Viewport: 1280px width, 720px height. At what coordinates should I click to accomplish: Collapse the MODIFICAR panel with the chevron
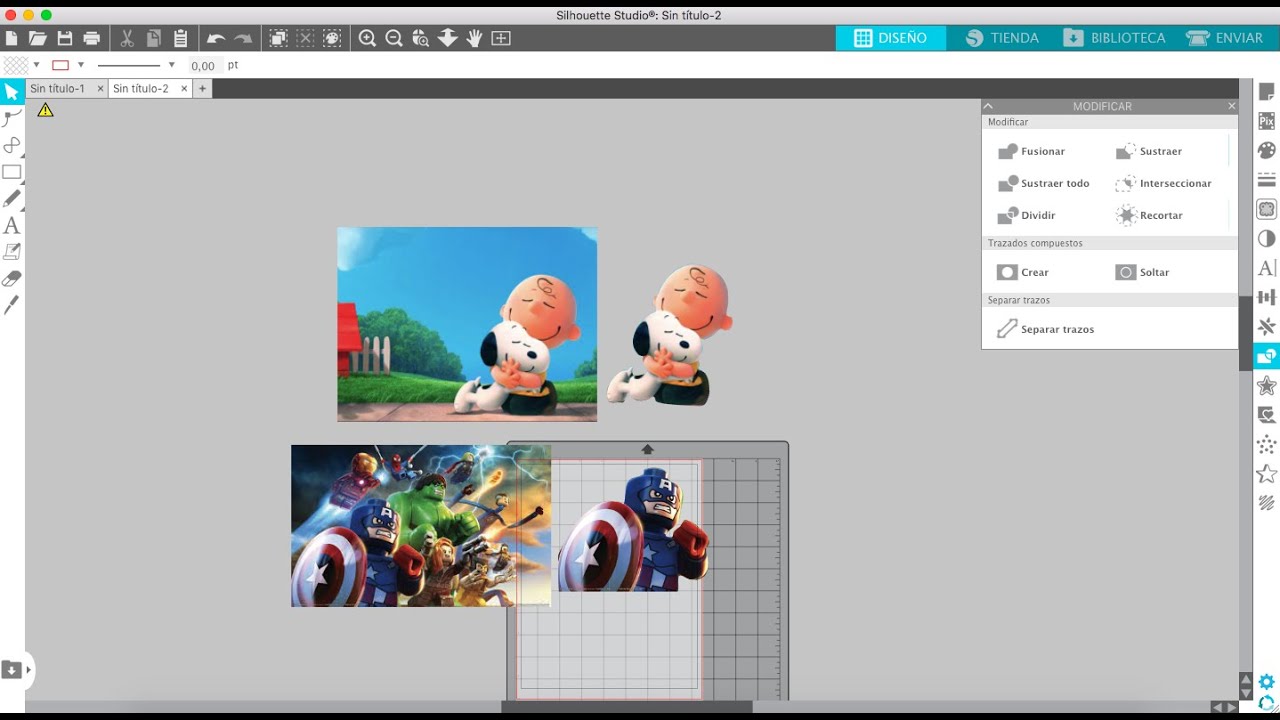tap(988, 106)
